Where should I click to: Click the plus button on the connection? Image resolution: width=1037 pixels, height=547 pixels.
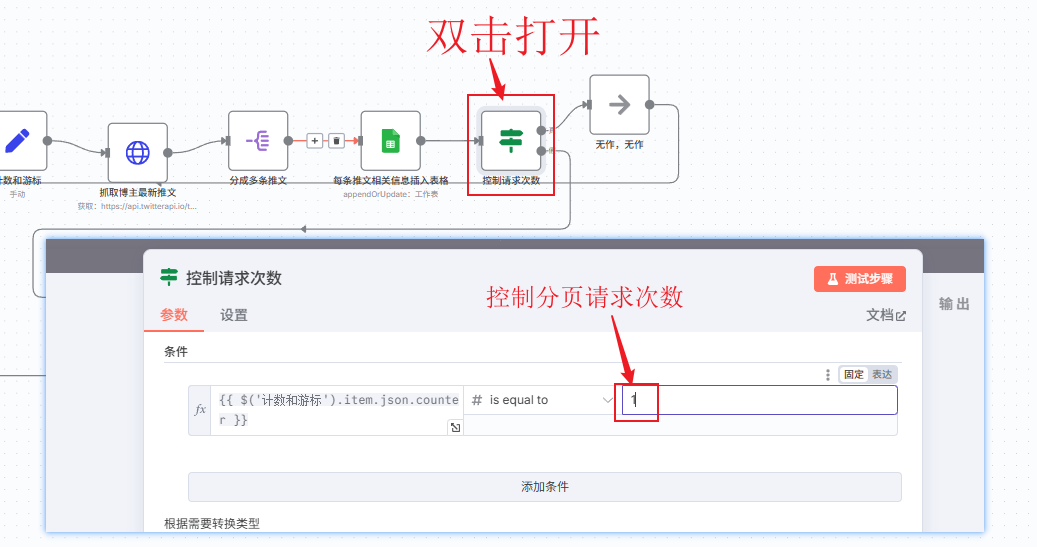point(315,140)
